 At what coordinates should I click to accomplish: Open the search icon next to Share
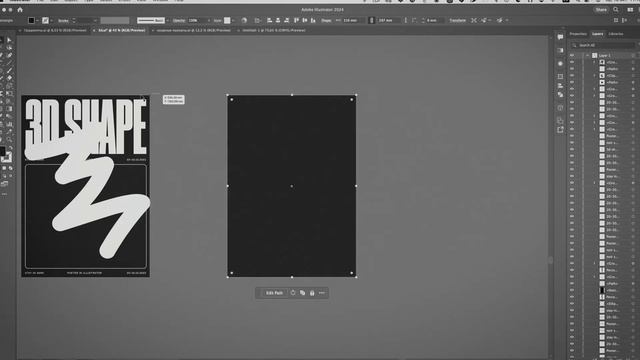pyautogui.click(x=616, y=10)
